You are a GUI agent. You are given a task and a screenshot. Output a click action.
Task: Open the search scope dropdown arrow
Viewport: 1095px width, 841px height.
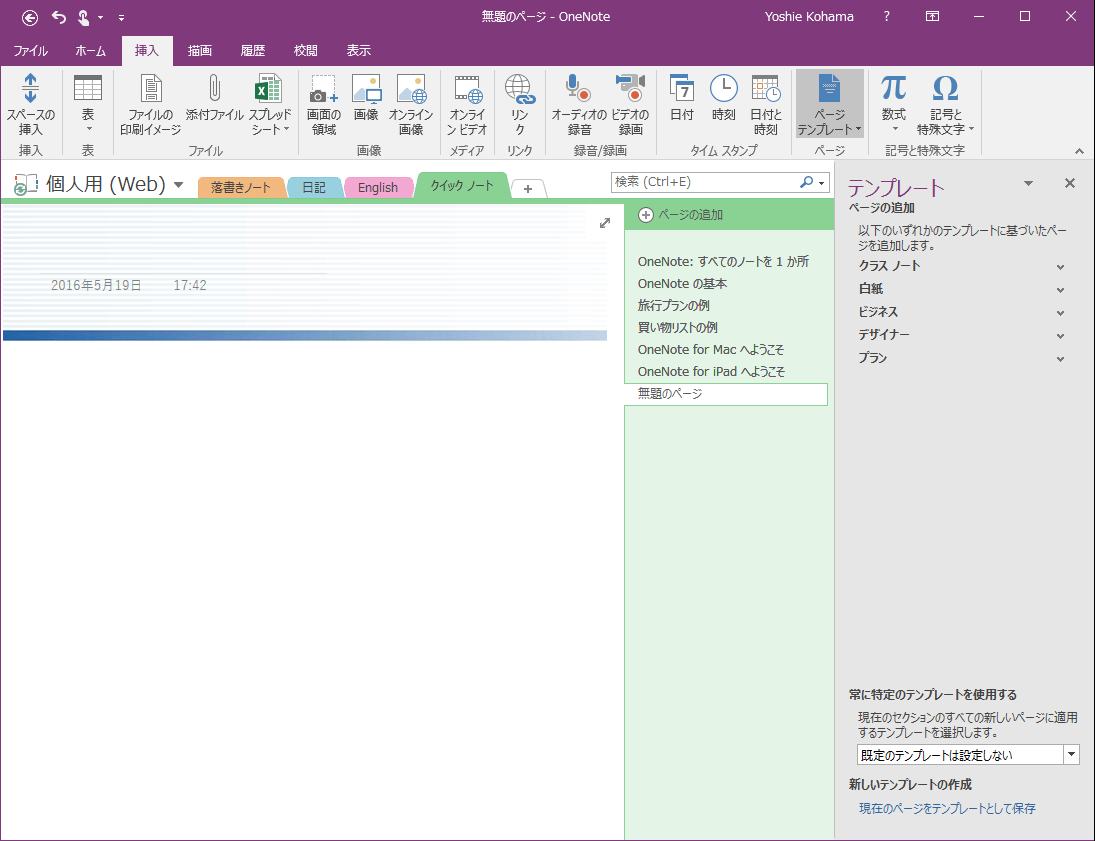[x=822, y=183]
